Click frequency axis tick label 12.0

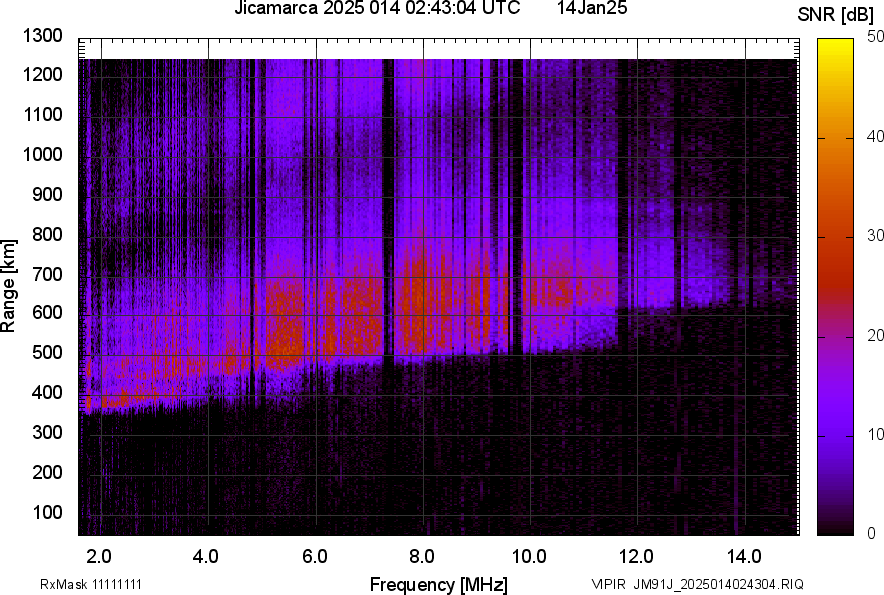[636, 557]
